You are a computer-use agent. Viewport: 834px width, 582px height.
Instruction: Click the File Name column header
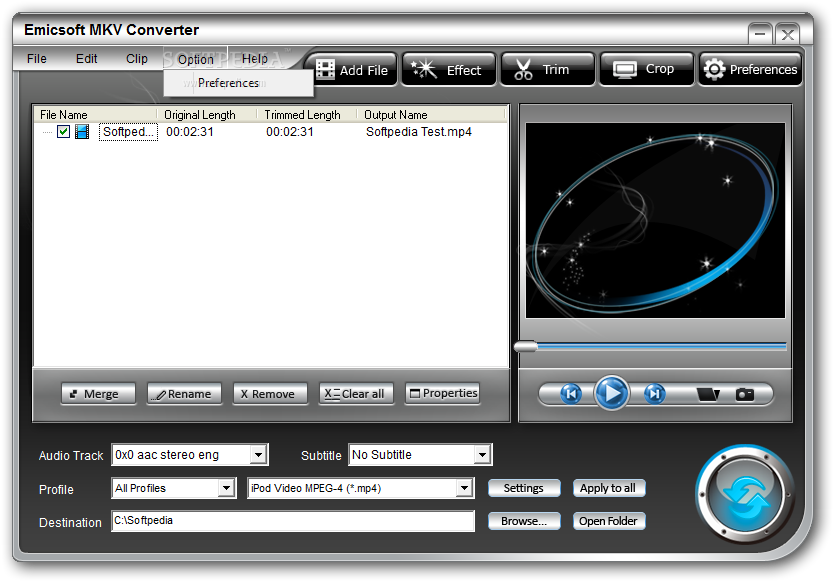96,114
